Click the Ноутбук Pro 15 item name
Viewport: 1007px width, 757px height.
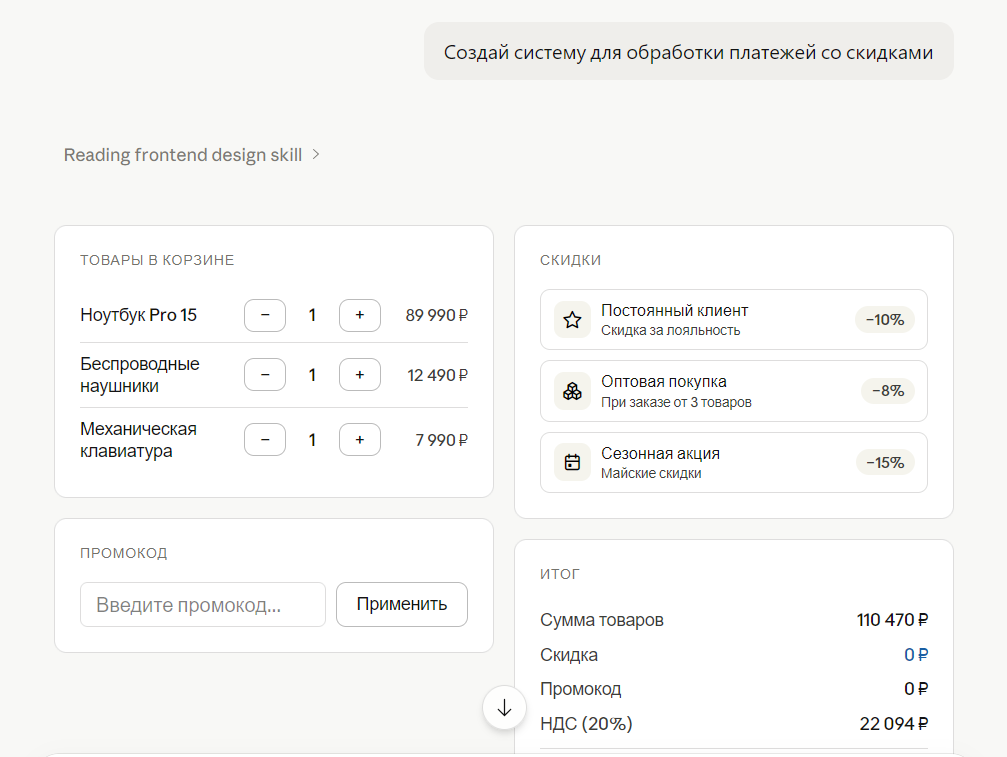click(x=139, y=315)
